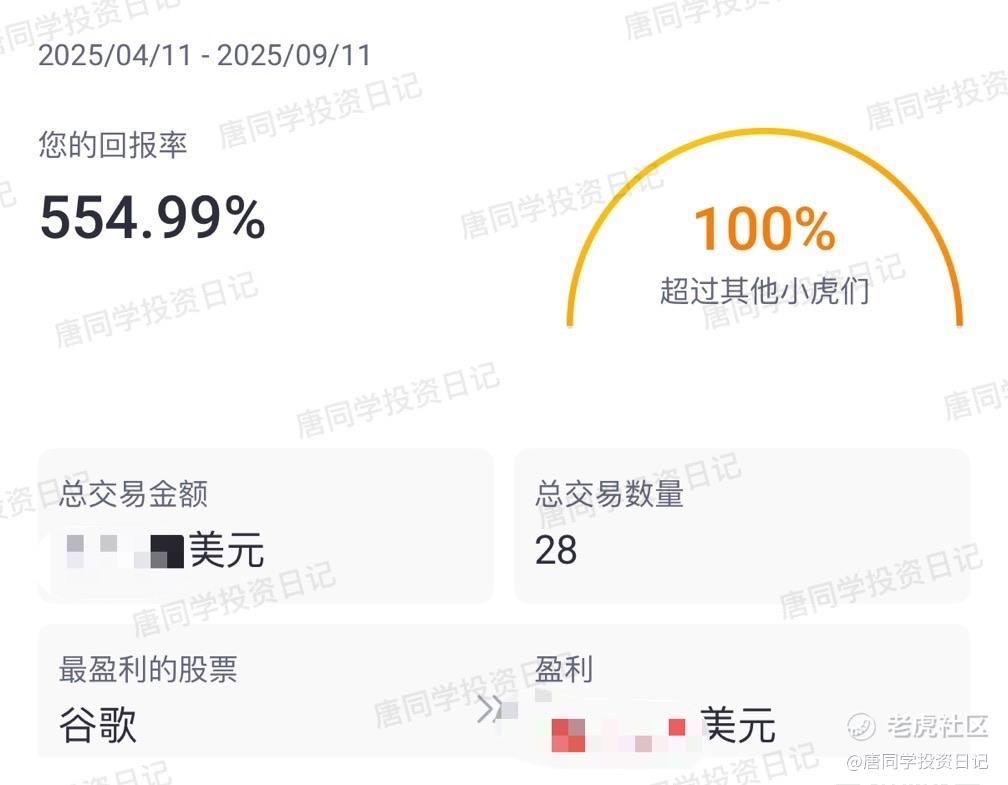Tap 美元 unit in the 总交易金额 card
Screen dimensions: 1008x785
point(226,550)
